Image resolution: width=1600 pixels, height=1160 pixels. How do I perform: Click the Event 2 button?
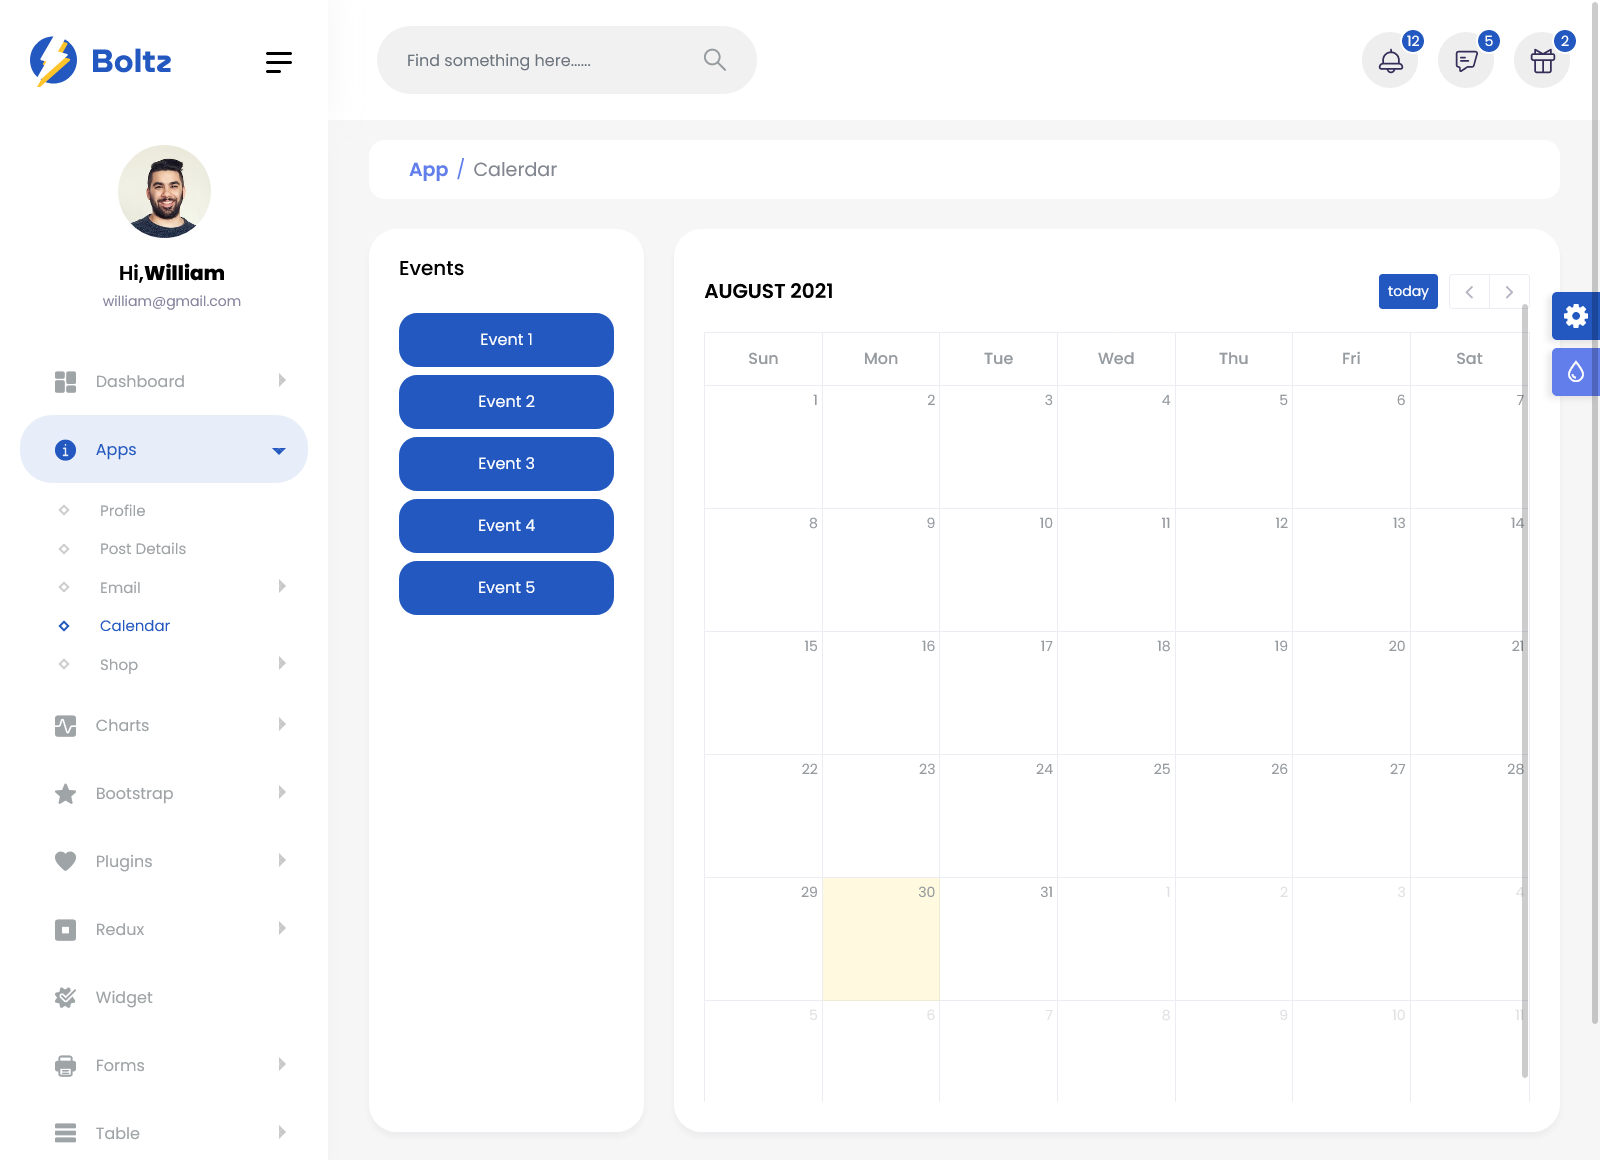pos(506,402)
